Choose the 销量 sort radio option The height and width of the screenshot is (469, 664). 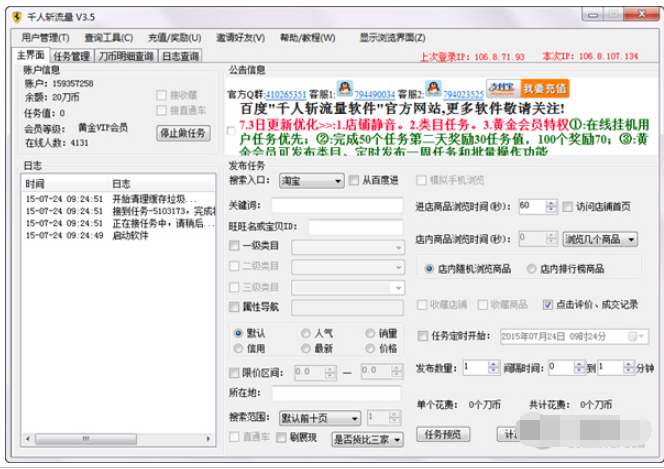[x=370, y=333]
